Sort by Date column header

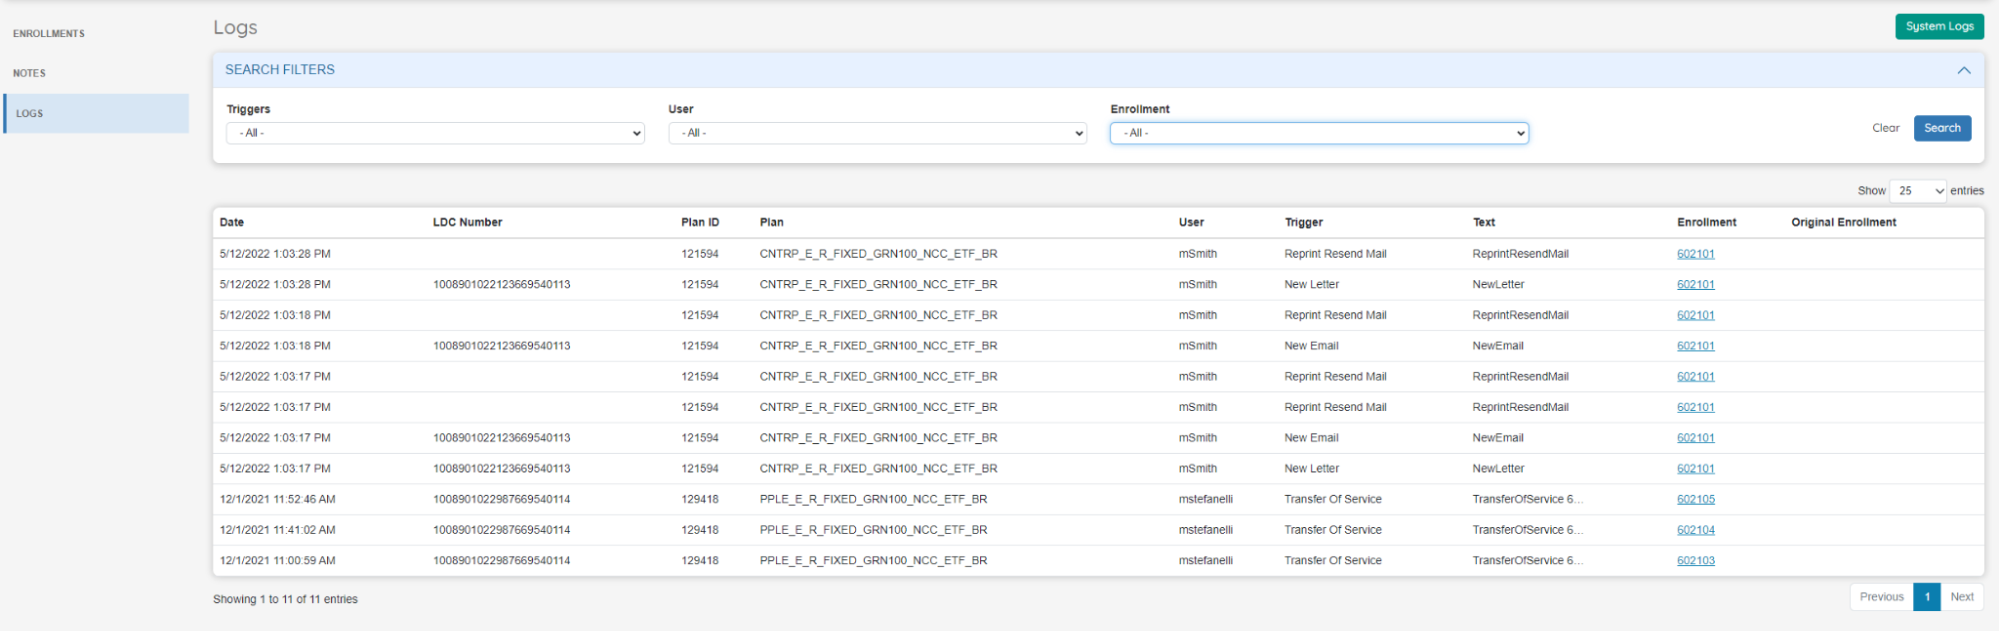tap(232, 223)
